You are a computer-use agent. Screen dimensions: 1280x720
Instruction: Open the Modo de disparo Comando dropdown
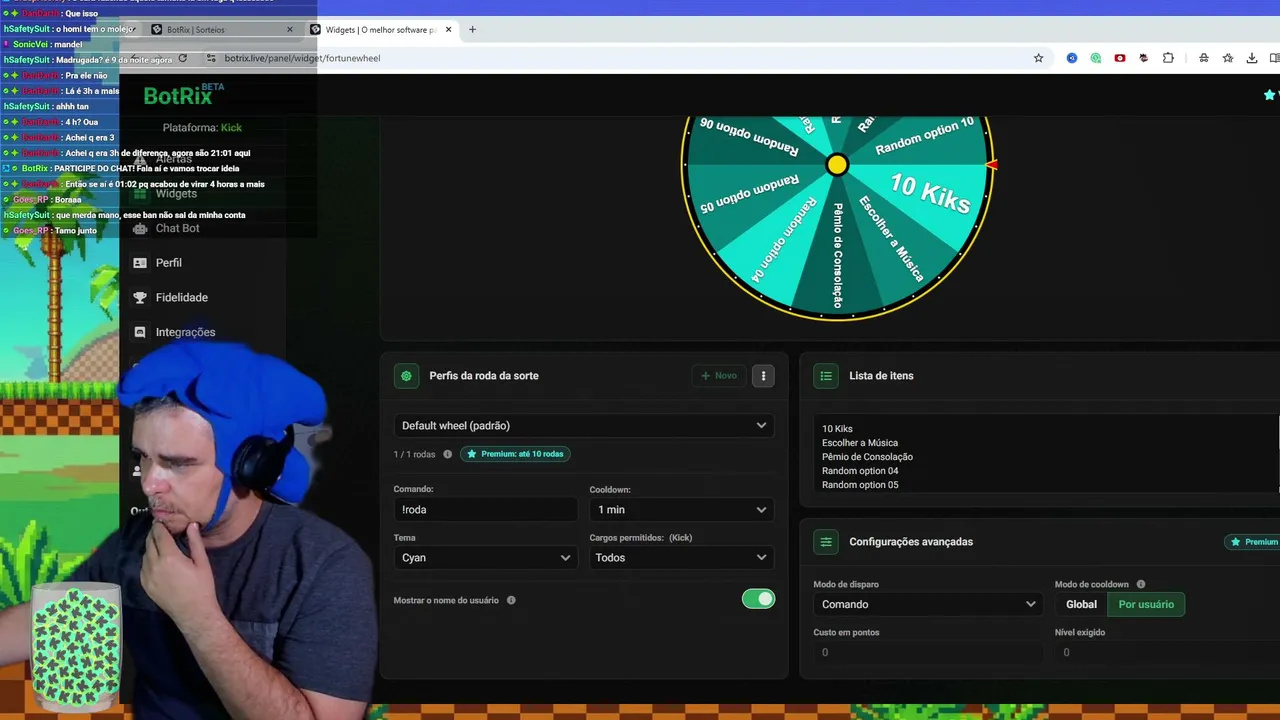927,604
